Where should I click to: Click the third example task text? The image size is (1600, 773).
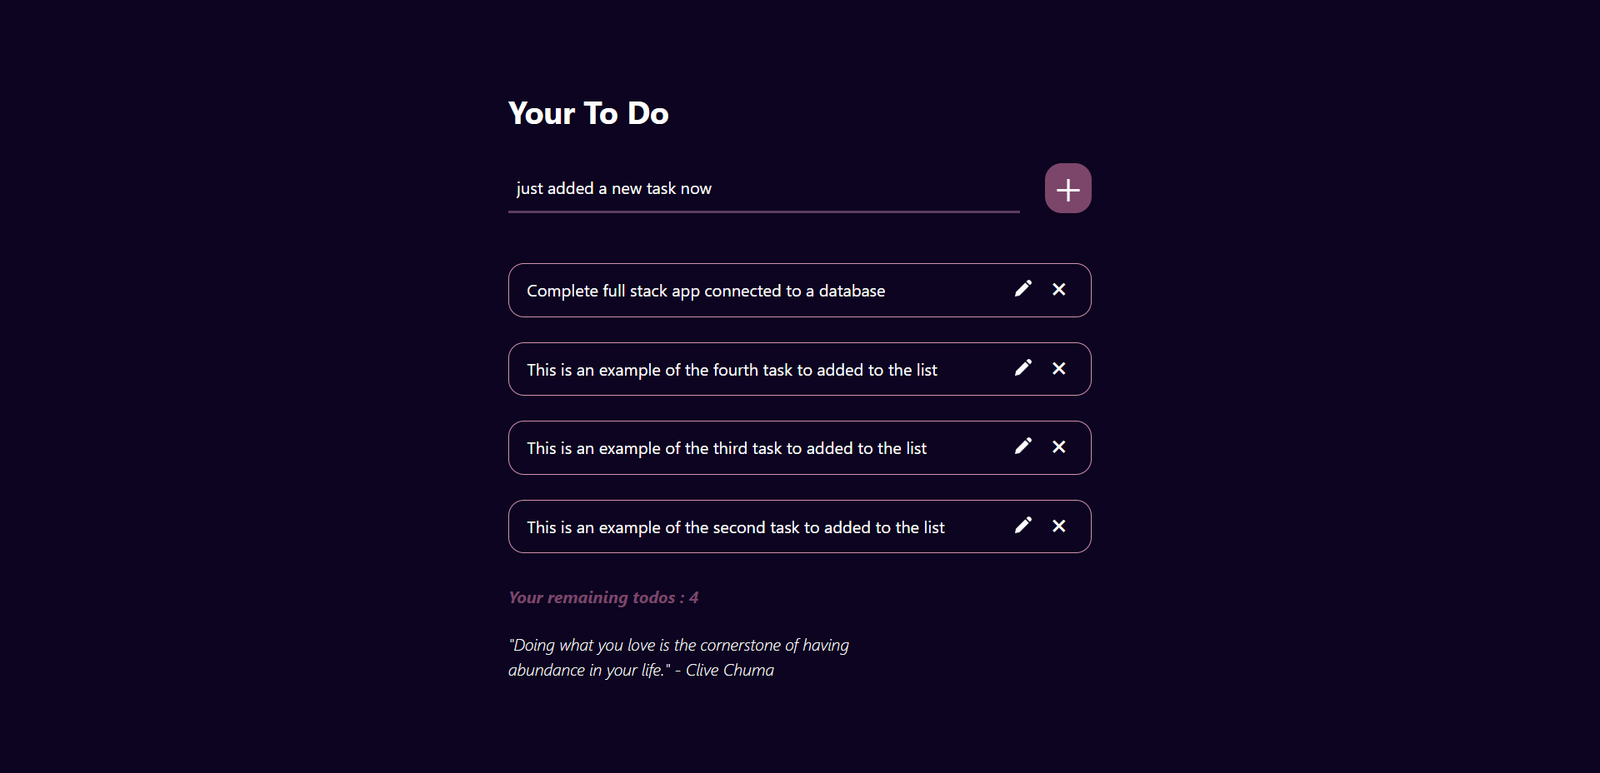(726, 449)
